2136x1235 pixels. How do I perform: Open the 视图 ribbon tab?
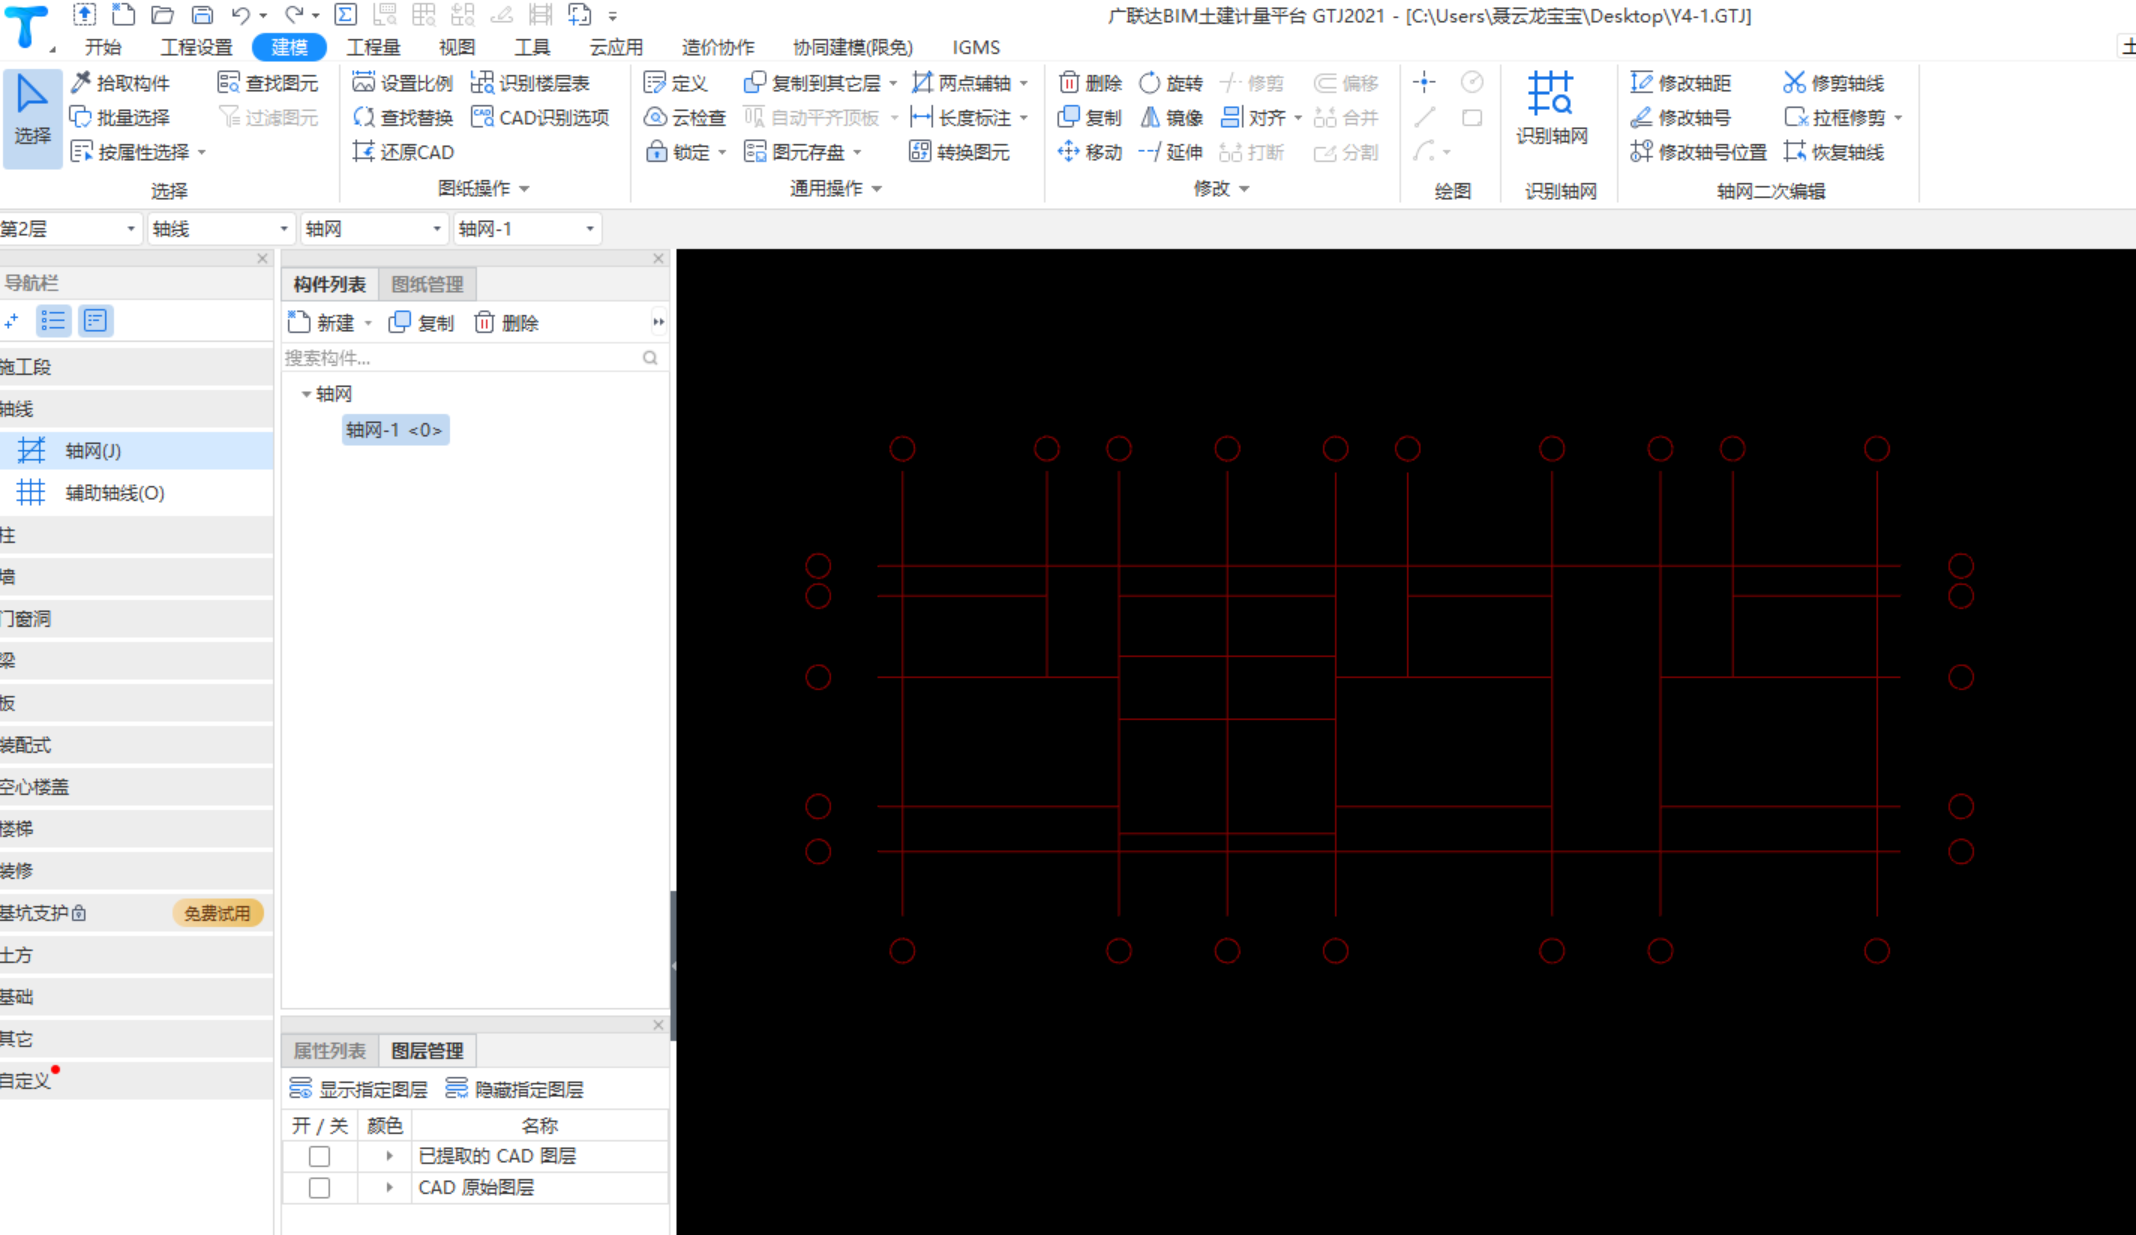(457, 47)
